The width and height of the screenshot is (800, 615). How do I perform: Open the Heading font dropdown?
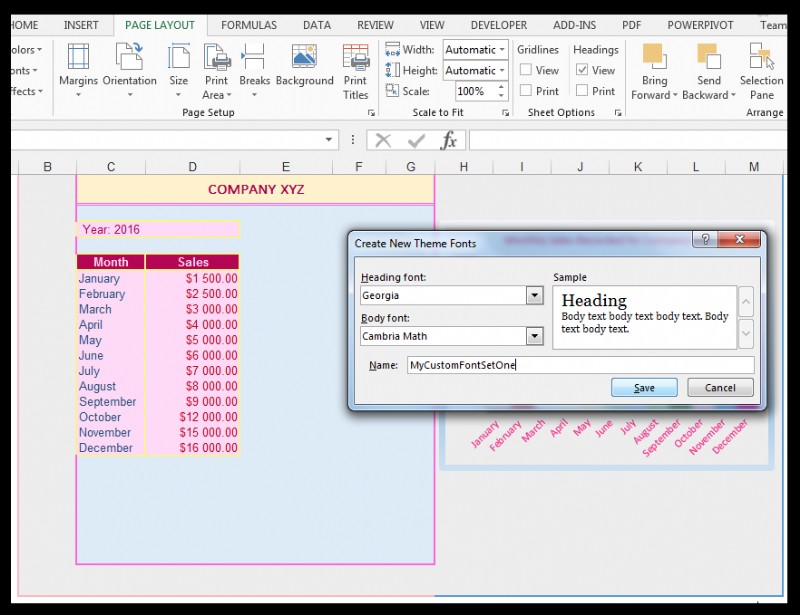pyautogui.click(x=533, y=295)
